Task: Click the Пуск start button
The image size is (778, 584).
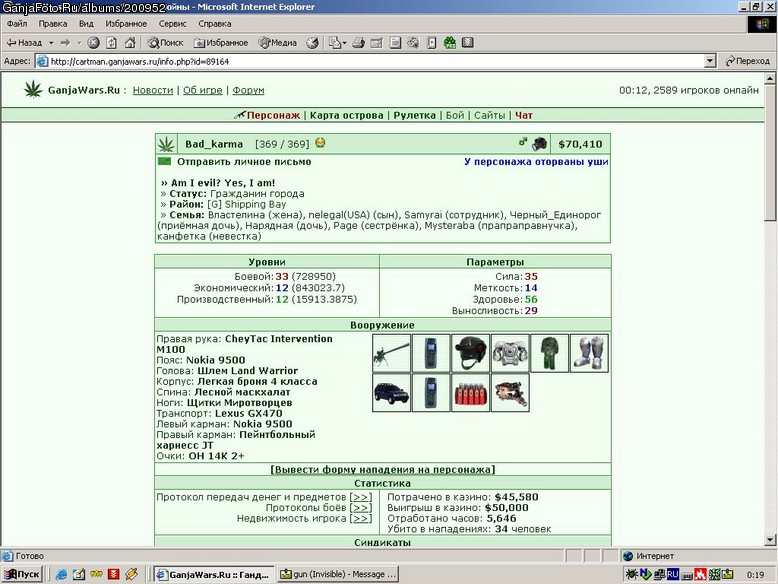Action: 22,574
